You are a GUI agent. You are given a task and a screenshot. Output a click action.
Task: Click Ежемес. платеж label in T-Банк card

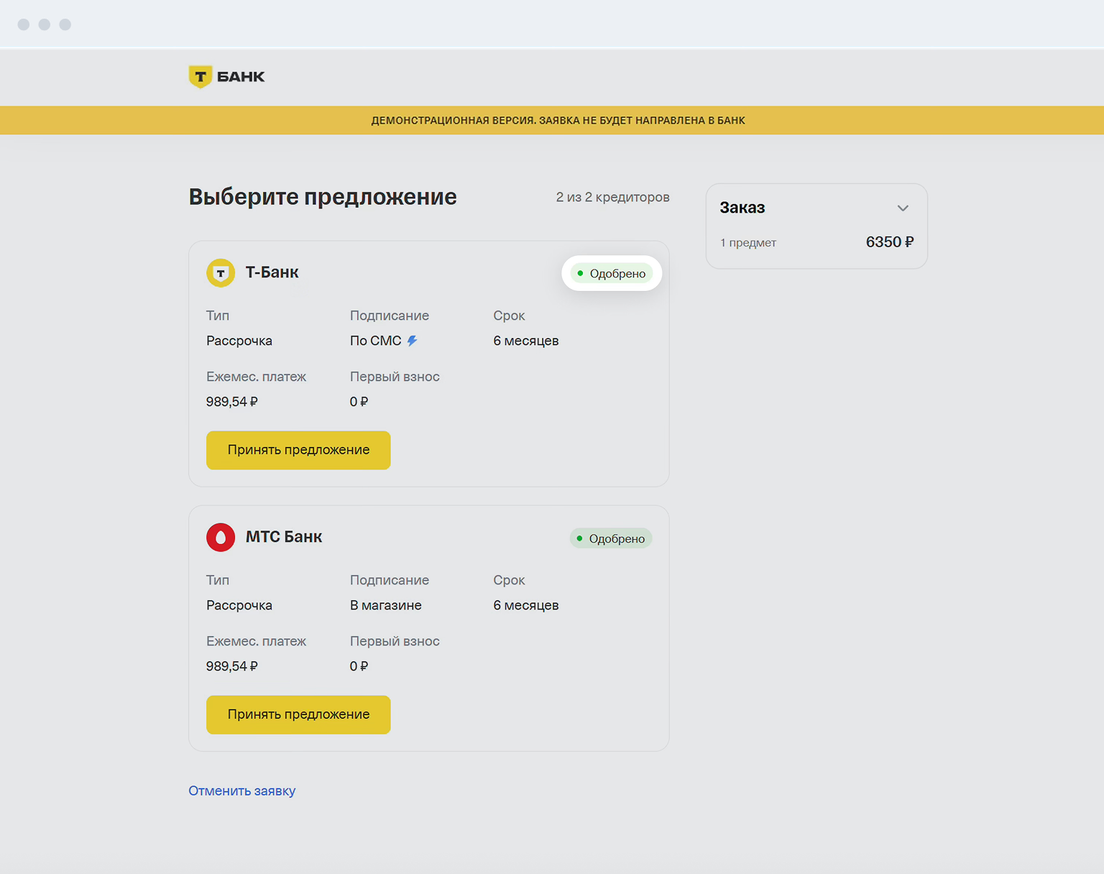click(x=256, y=377)
